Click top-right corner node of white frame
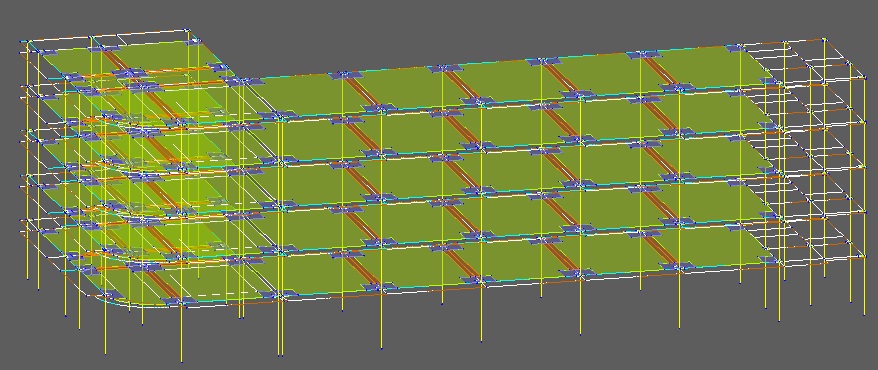The height and width of the screenshot is (370, 878). pos(825,39)
